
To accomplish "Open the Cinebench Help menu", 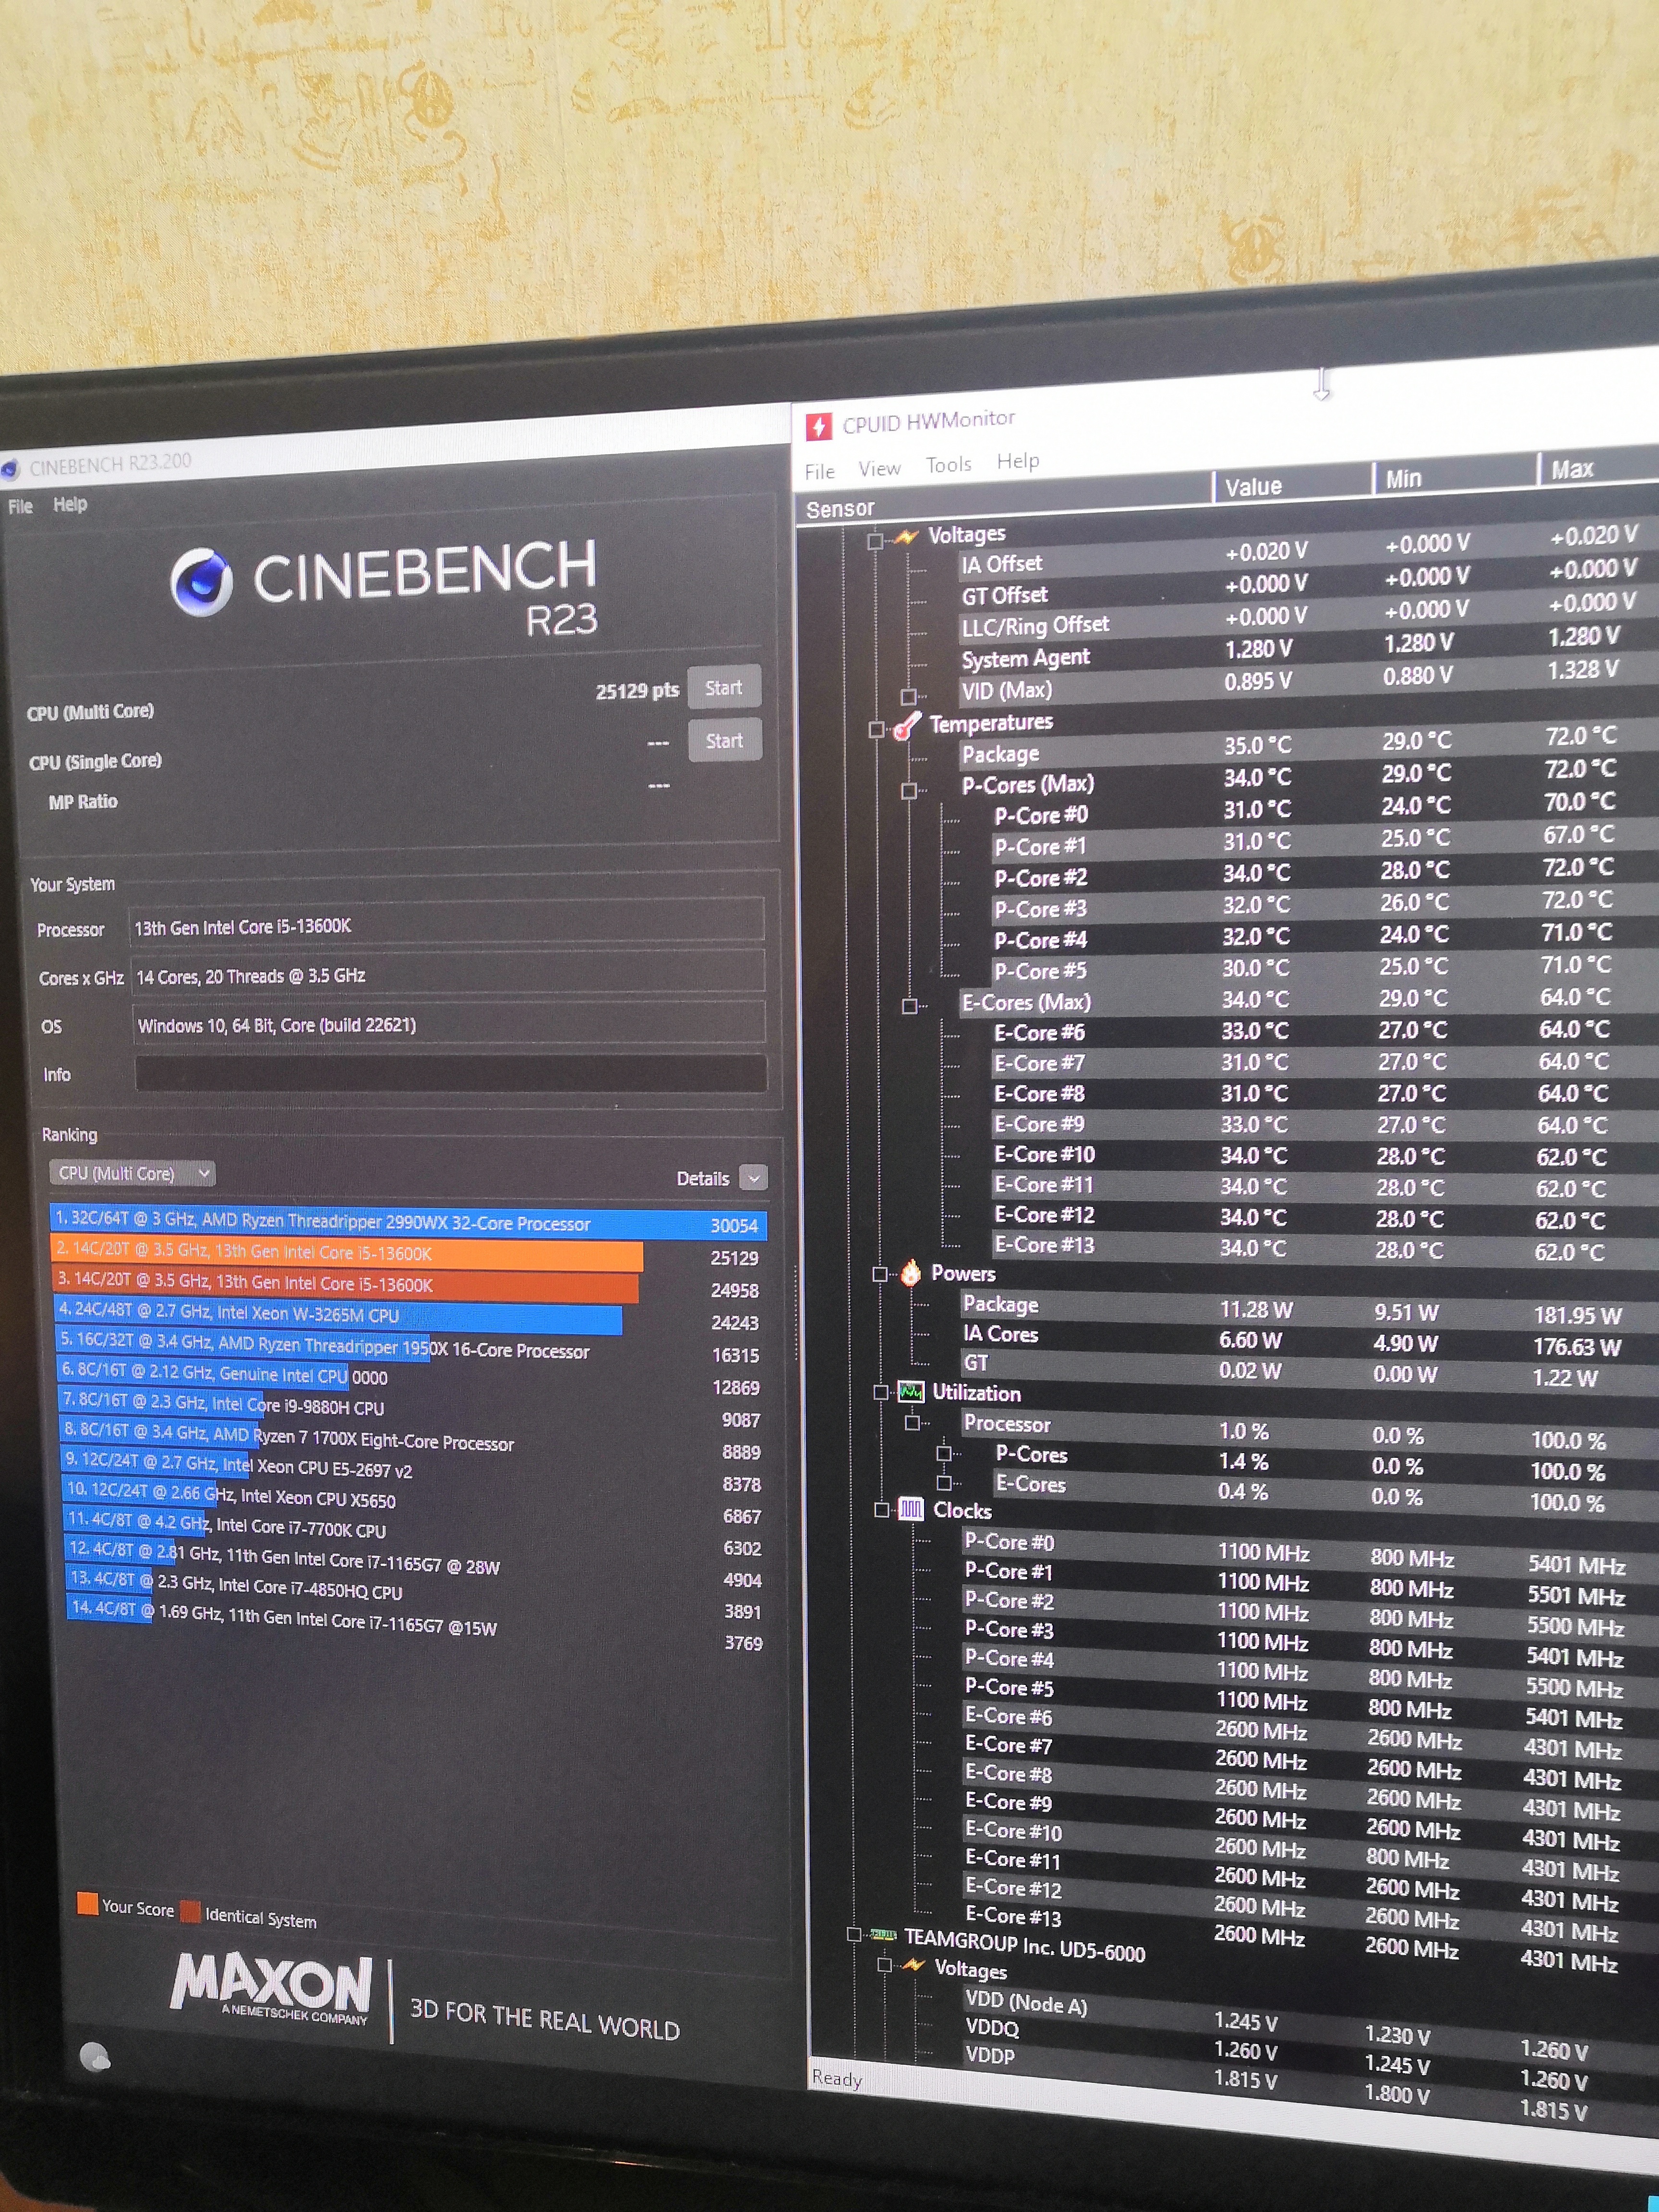I will coord(70,505).
